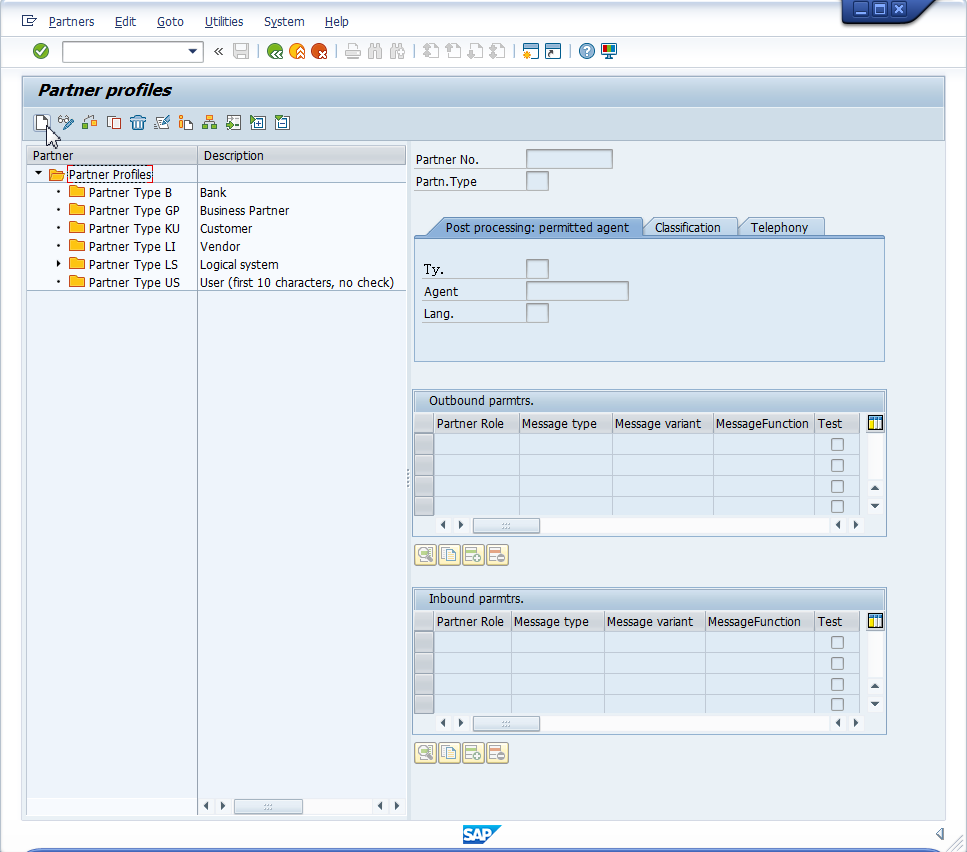Open the Utilities menu
967x852 pixels.
[x=223, y=21]
